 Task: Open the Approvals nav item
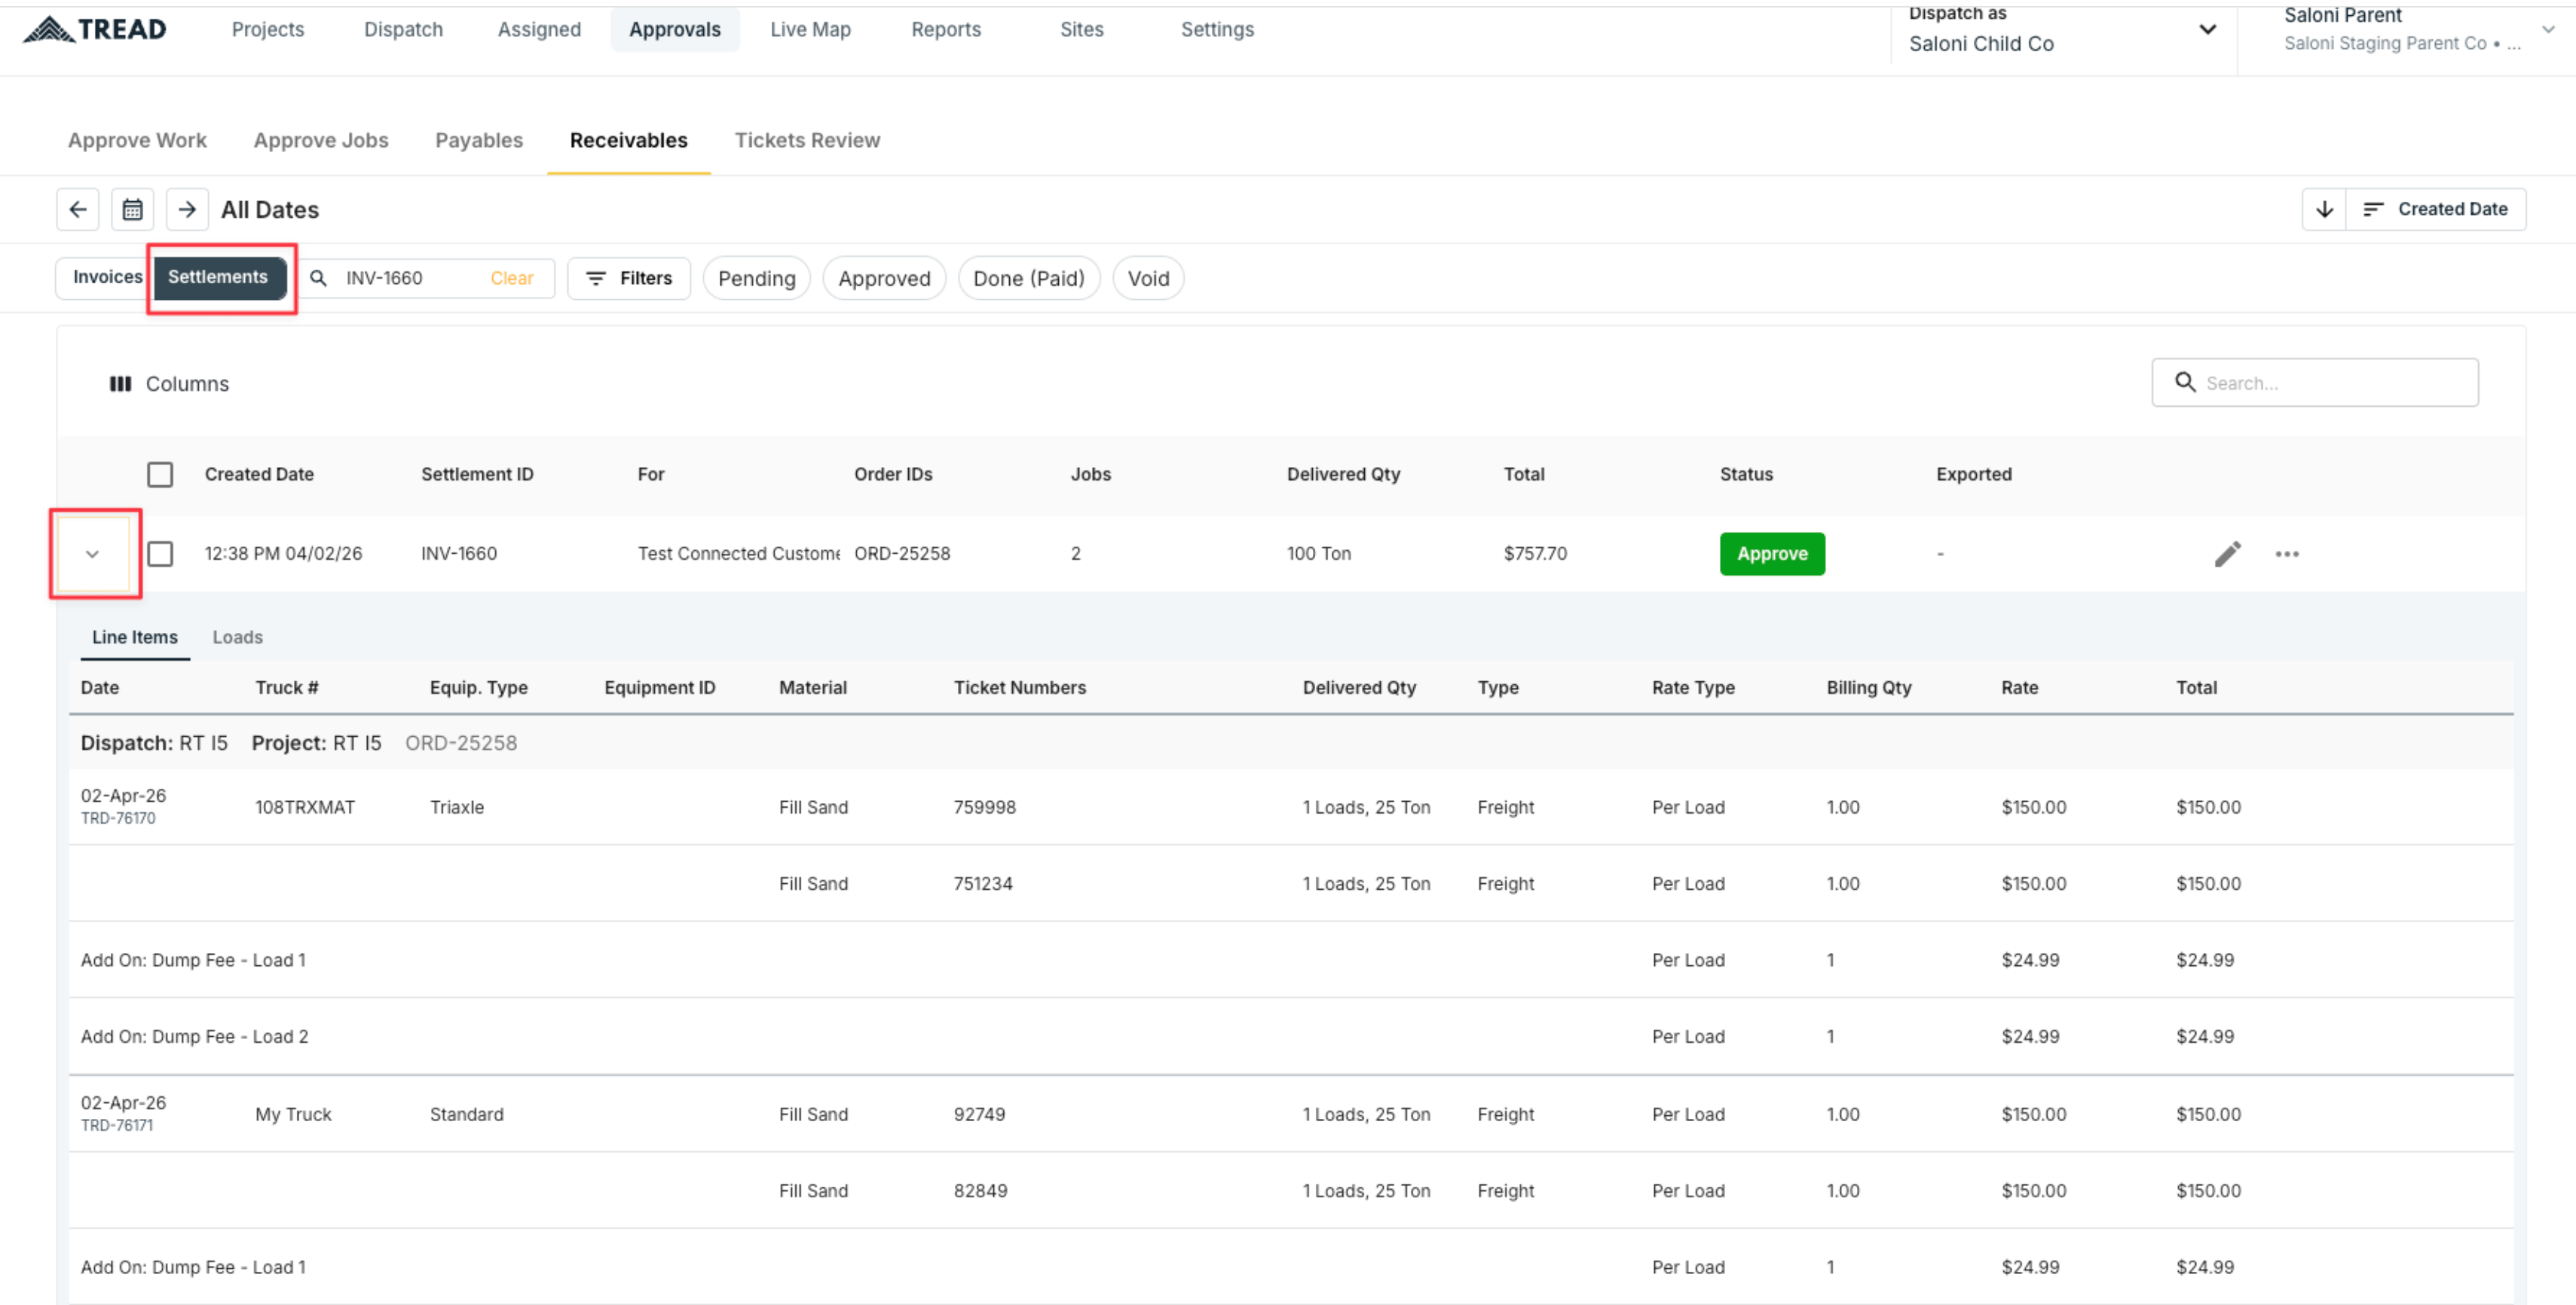[x=675, y=29]
